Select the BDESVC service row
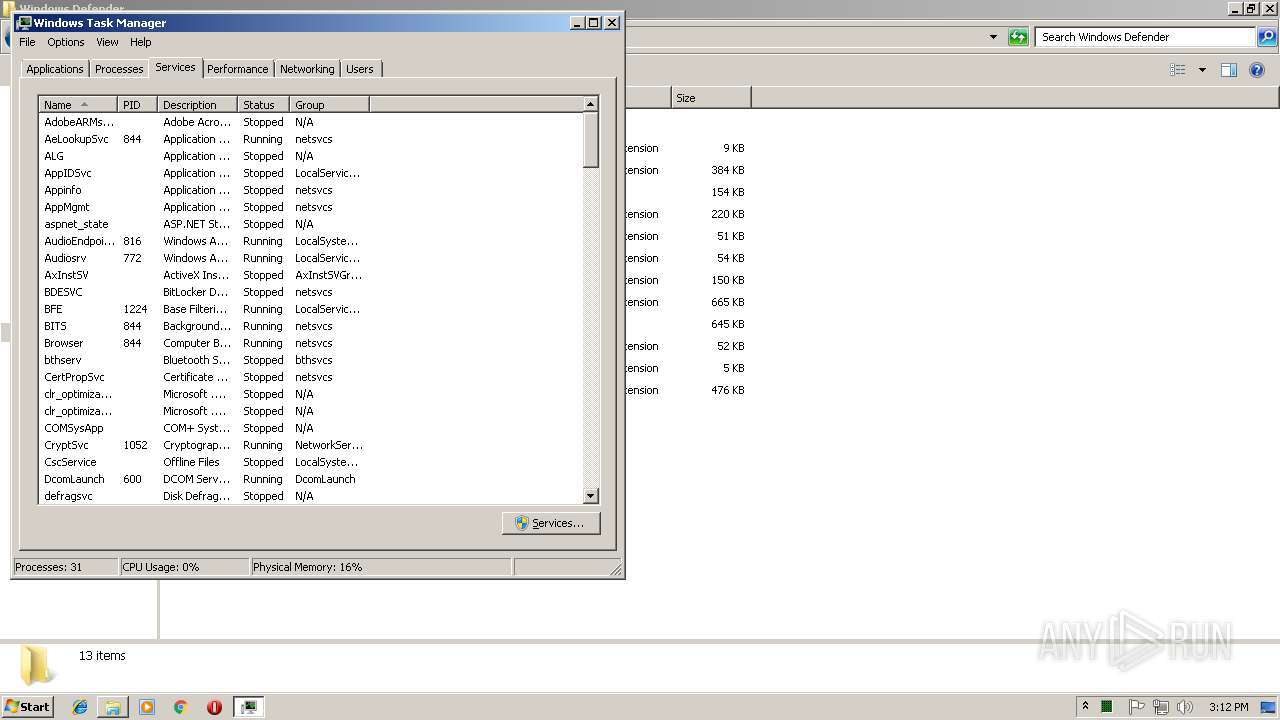This screenshot has height=720, width=1280. [x=310, y=292]
